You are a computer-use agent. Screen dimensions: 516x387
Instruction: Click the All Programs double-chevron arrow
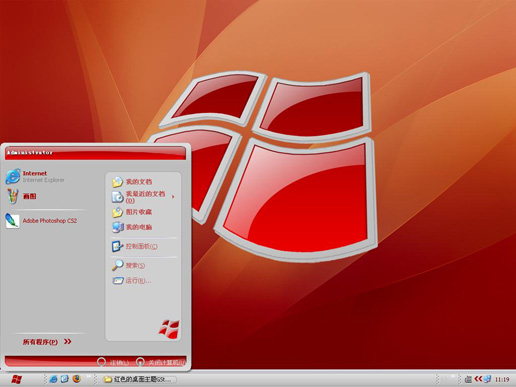[68, 341]
